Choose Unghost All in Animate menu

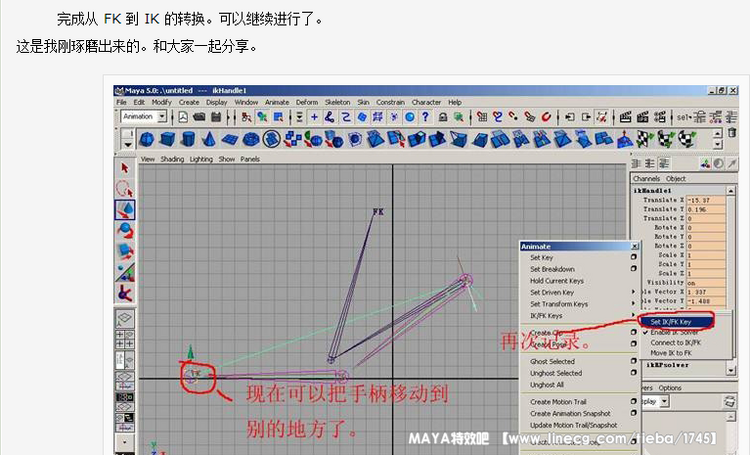coord(547,384)
